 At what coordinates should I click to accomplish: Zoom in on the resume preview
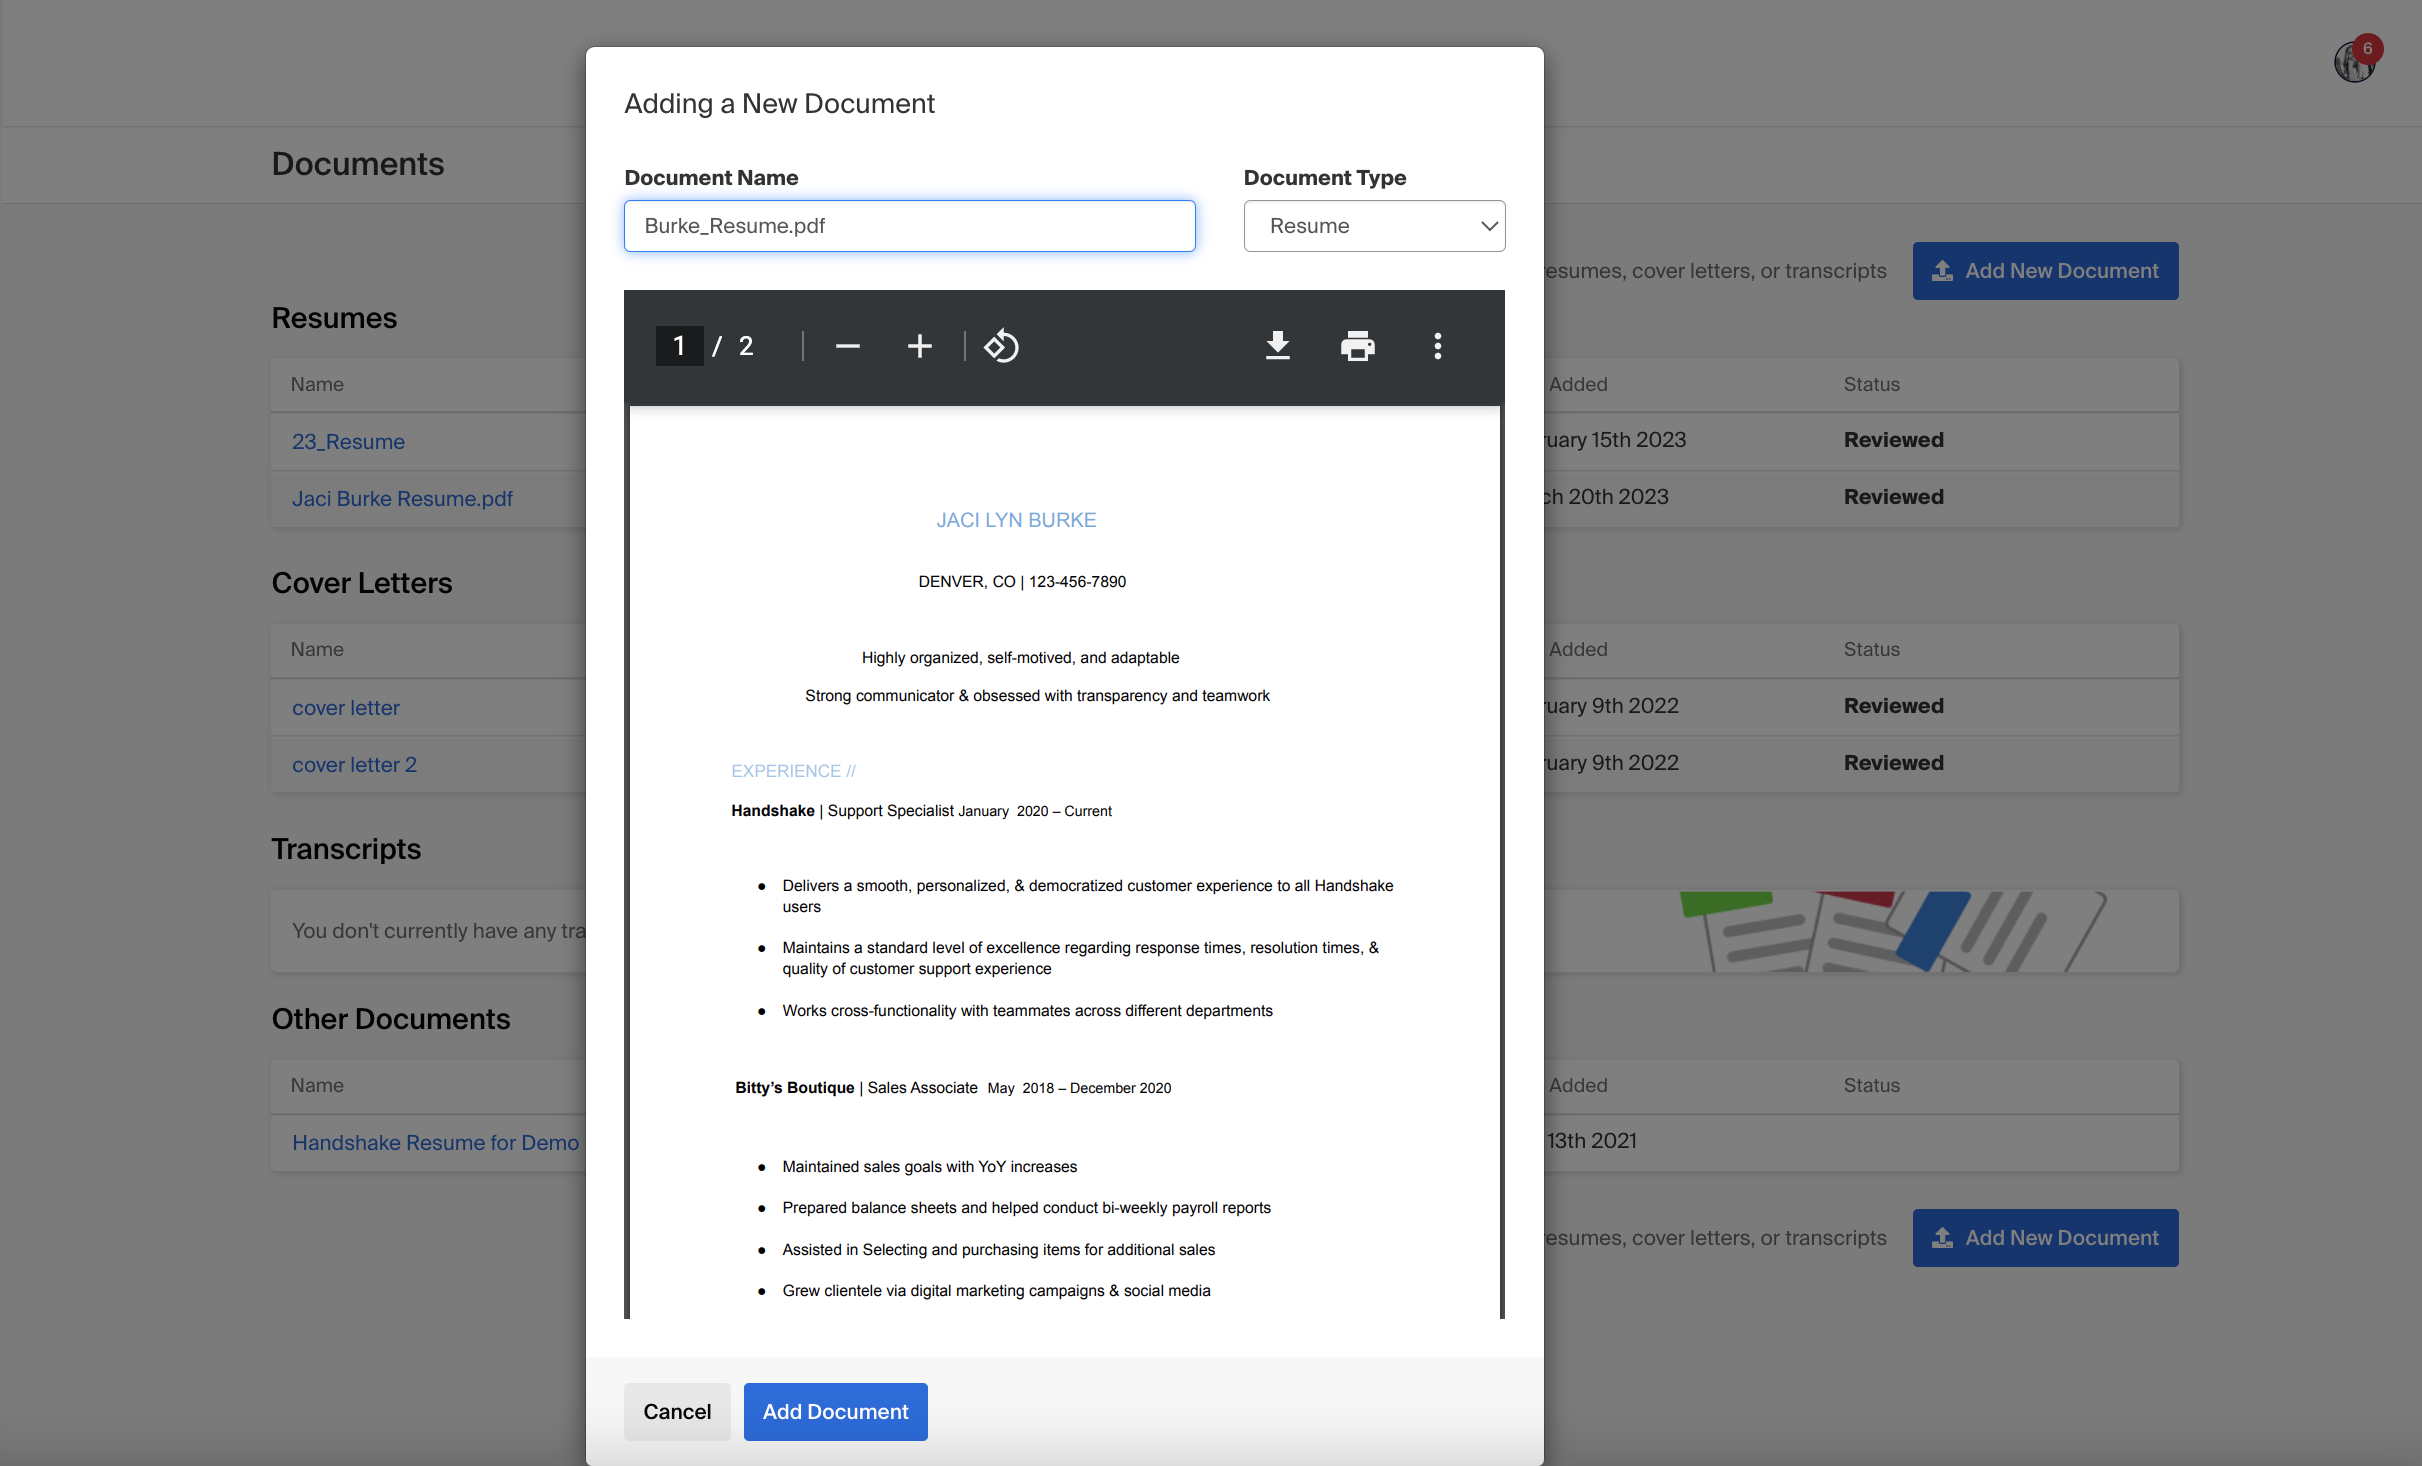point(918,346)
